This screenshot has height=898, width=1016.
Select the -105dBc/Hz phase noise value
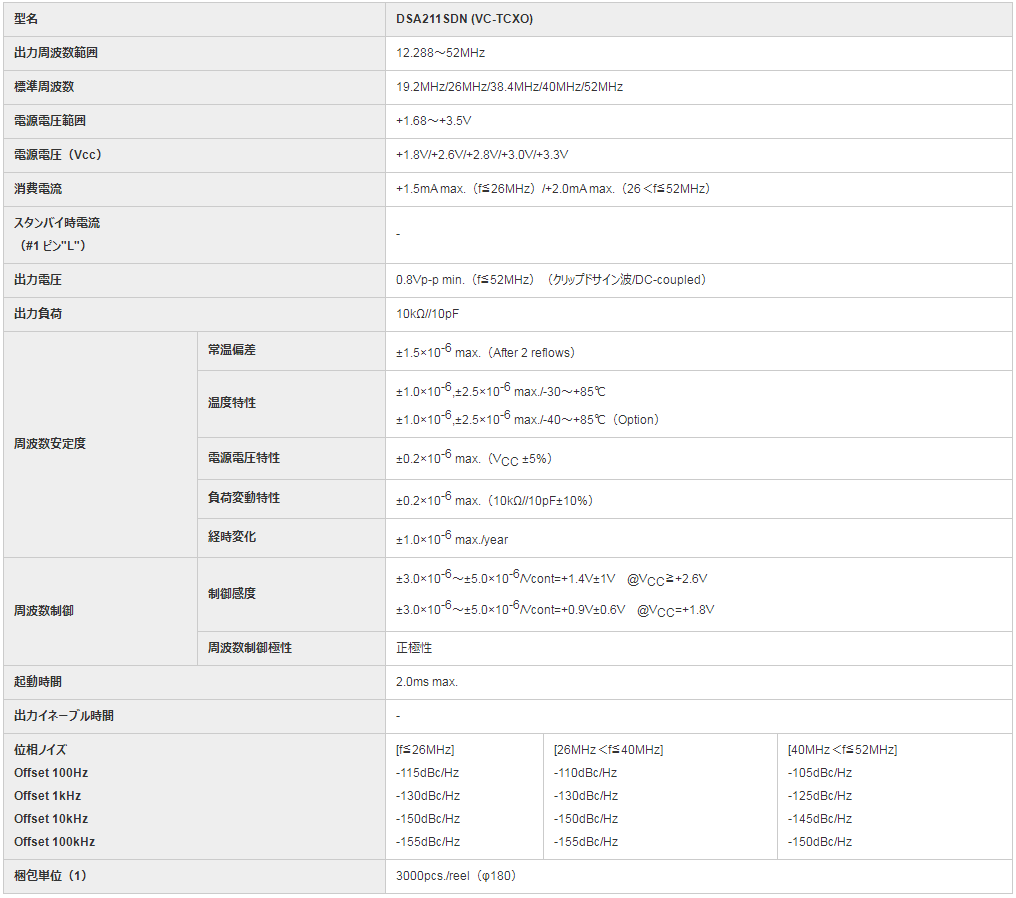point(819,773)
